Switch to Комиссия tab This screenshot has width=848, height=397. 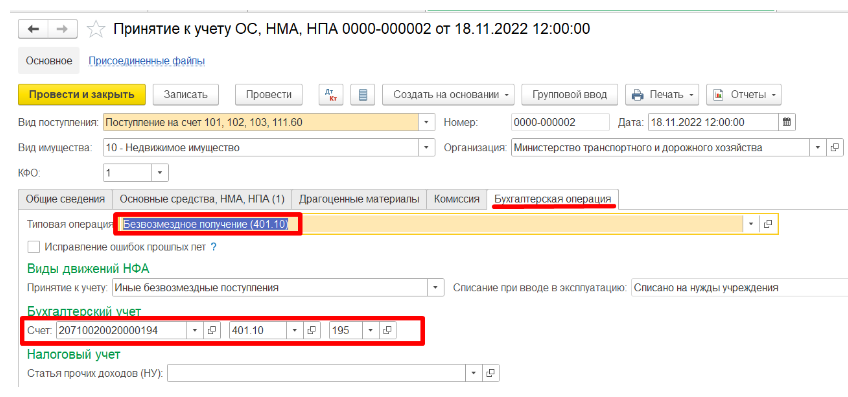(456, 198)
